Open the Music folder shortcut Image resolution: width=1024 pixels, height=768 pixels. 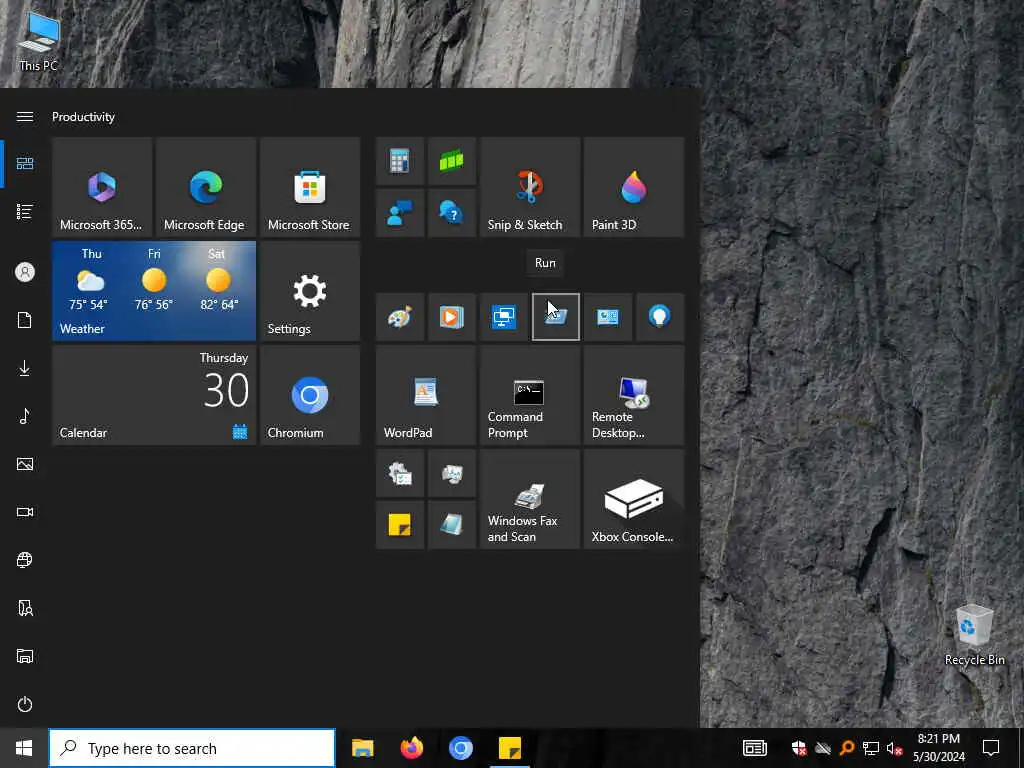pyautogui.click(x=25, y=416)
